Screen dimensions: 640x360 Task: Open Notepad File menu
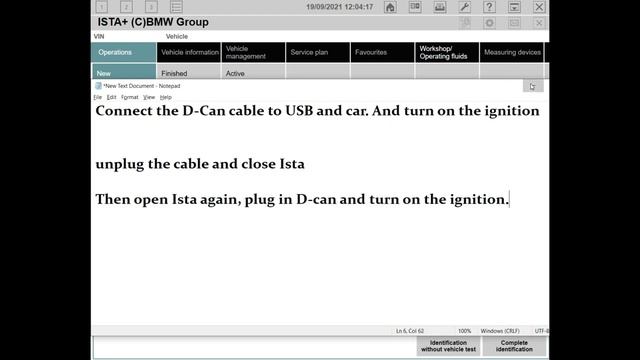click(98, 97)
